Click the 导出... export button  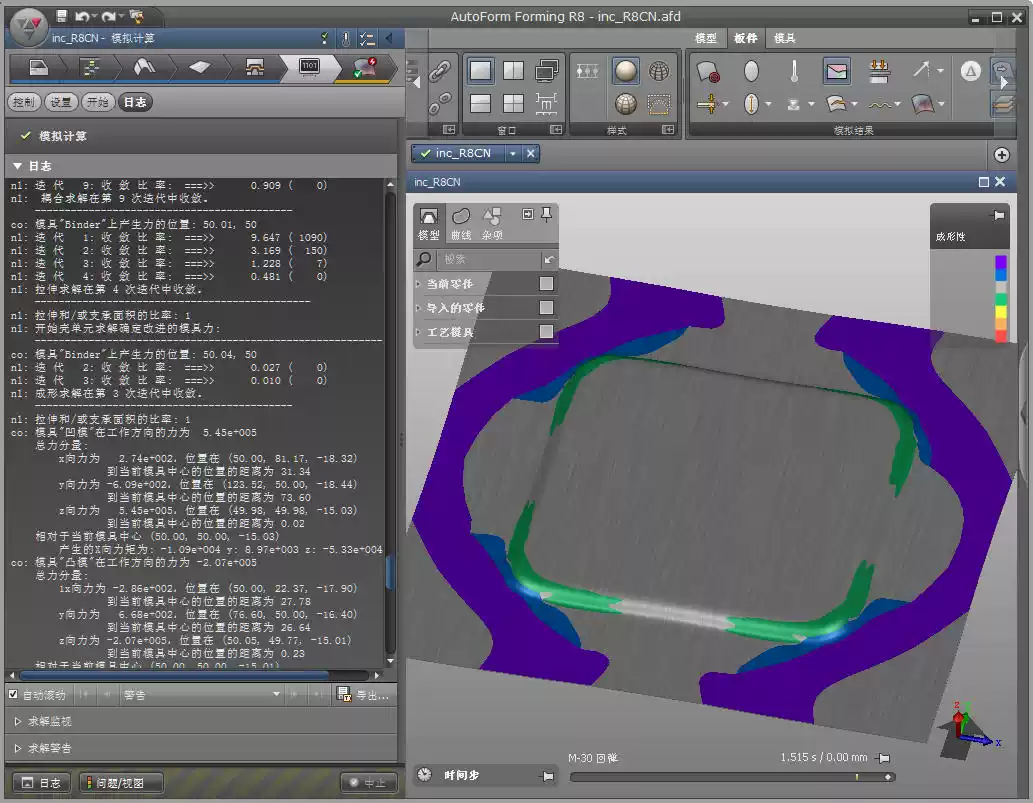coord(363,694)
